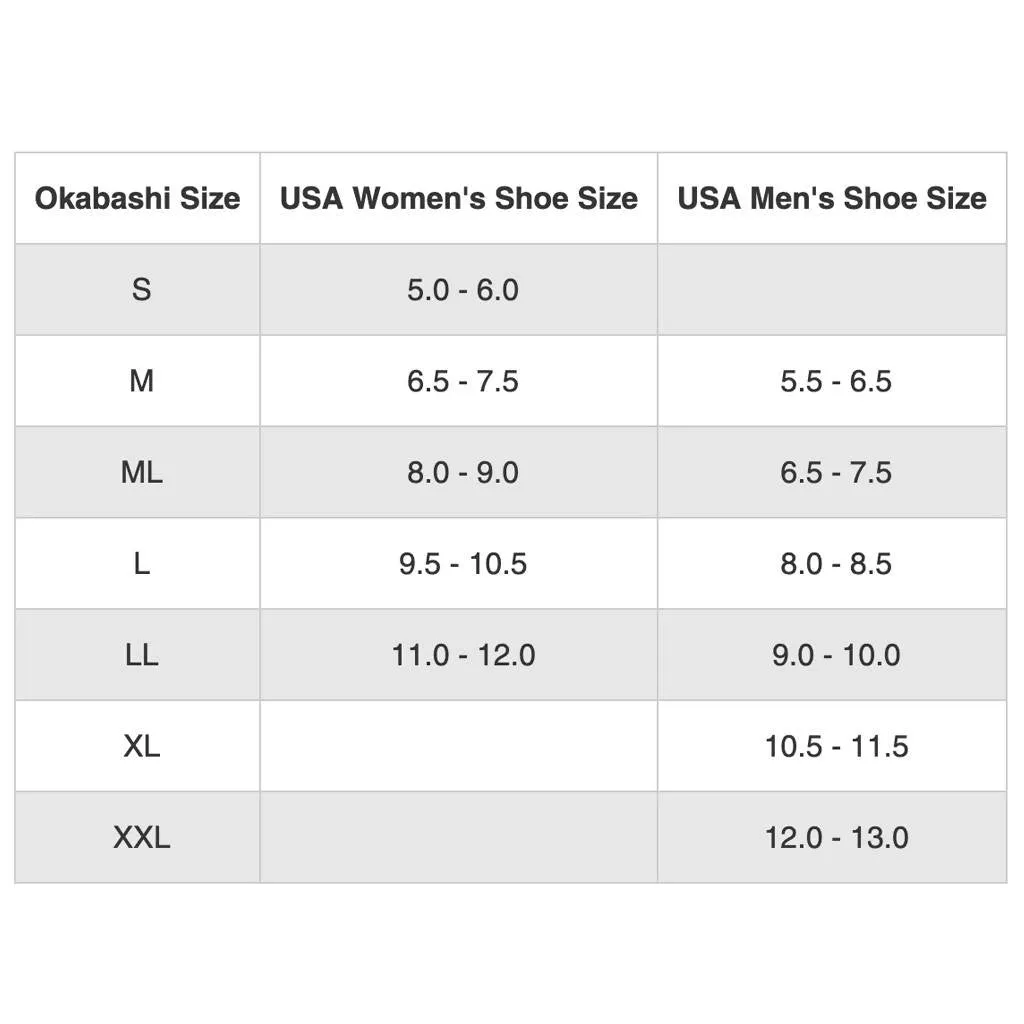This screenshot has height=1024, width=1024.
Task: Select men's size 8.0 - 8.5 cell
Action: click(832, 564)
